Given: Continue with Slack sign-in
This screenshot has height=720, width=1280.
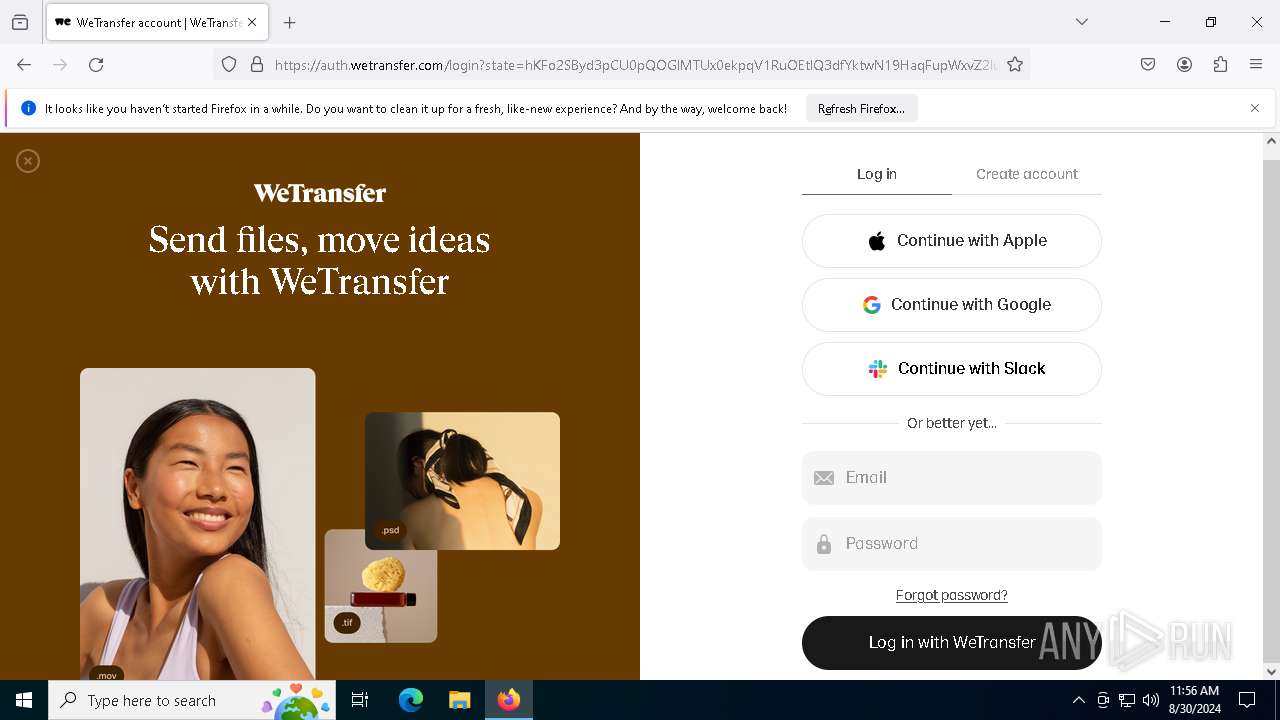Looking at the screenshot, I should pos(952,369).
